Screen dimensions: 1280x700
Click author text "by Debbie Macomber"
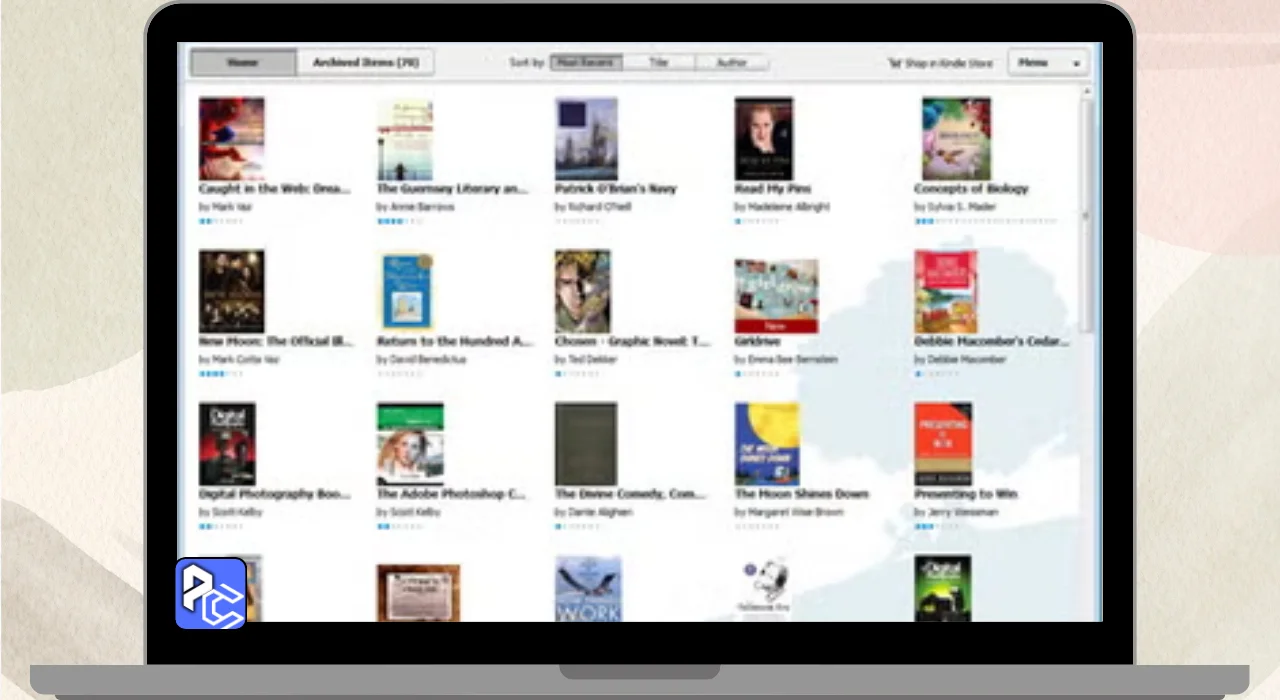click(x=960, y=359)
